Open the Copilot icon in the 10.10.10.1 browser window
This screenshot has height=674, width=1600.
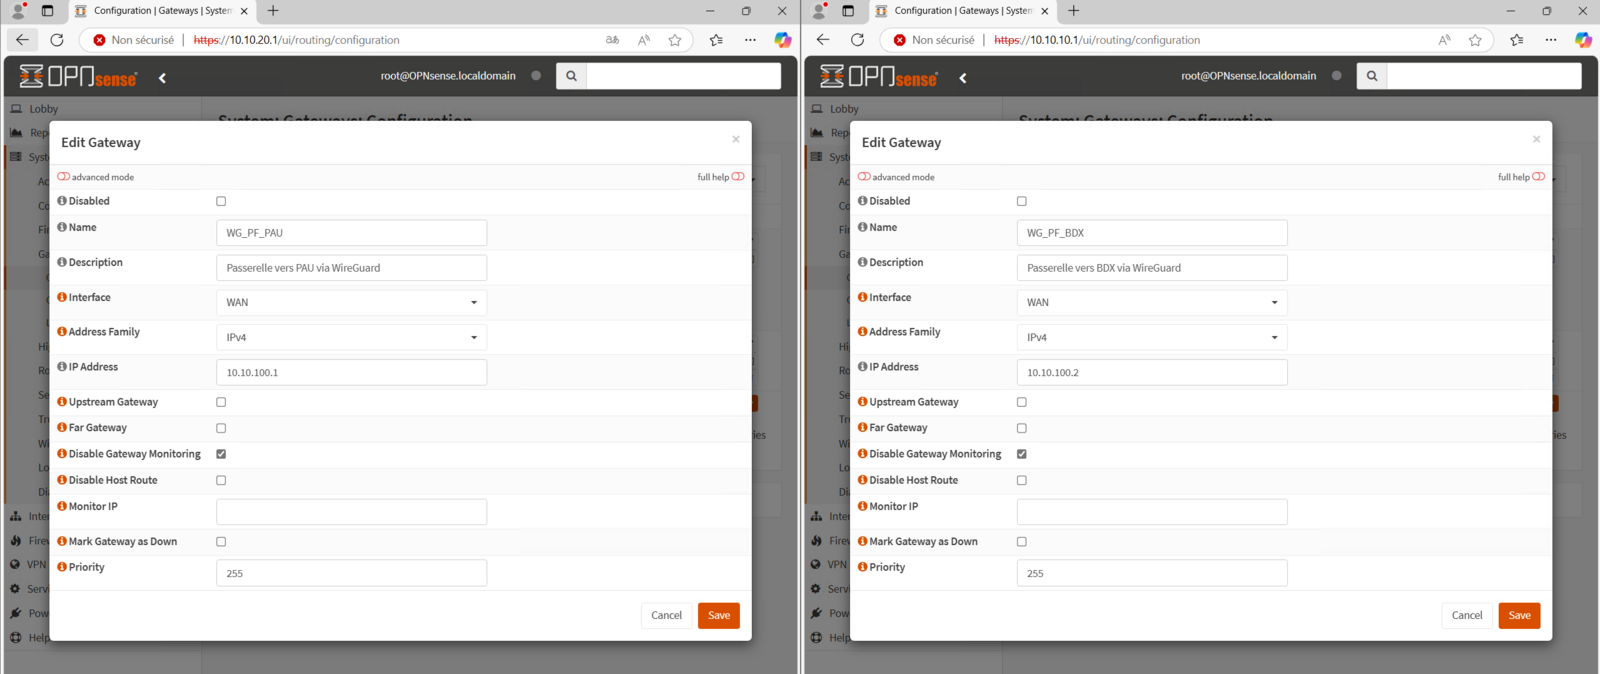coord(1583,40)
